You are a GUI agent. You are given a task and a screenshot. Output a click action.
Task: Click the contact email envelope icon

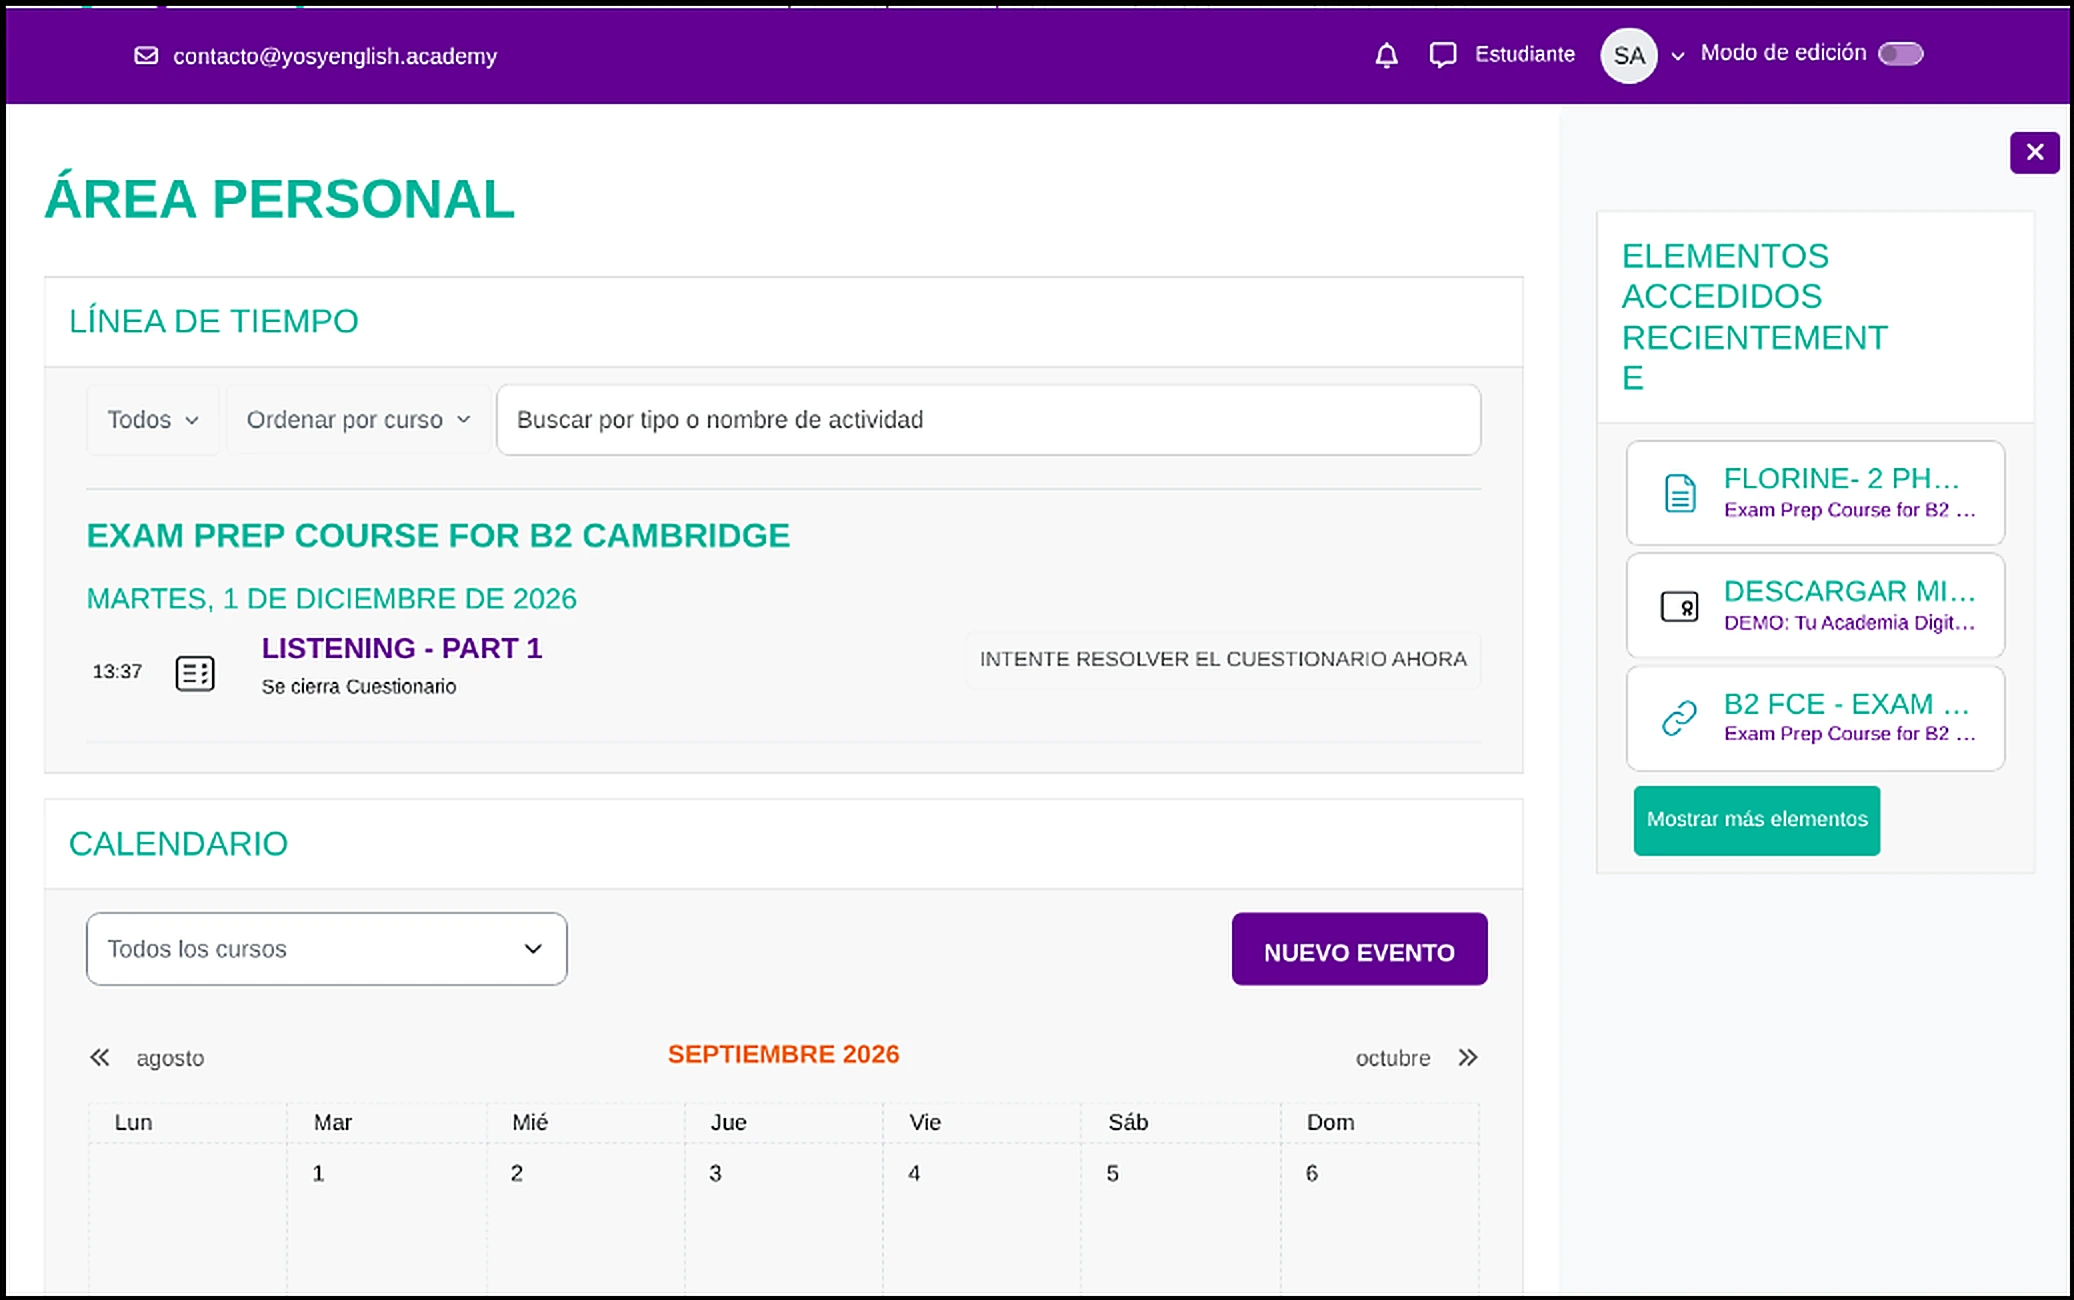[146, 56]
